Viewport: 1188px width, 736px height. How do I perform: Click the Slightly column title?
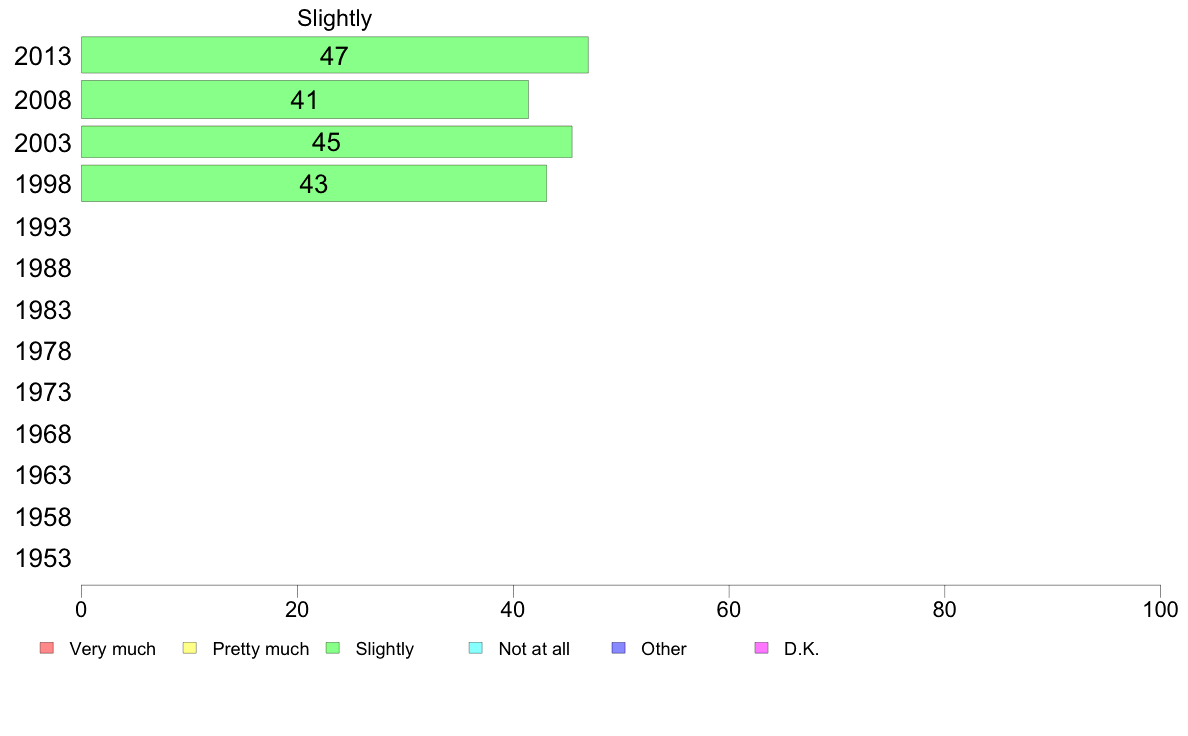click(x=334, y=18)
